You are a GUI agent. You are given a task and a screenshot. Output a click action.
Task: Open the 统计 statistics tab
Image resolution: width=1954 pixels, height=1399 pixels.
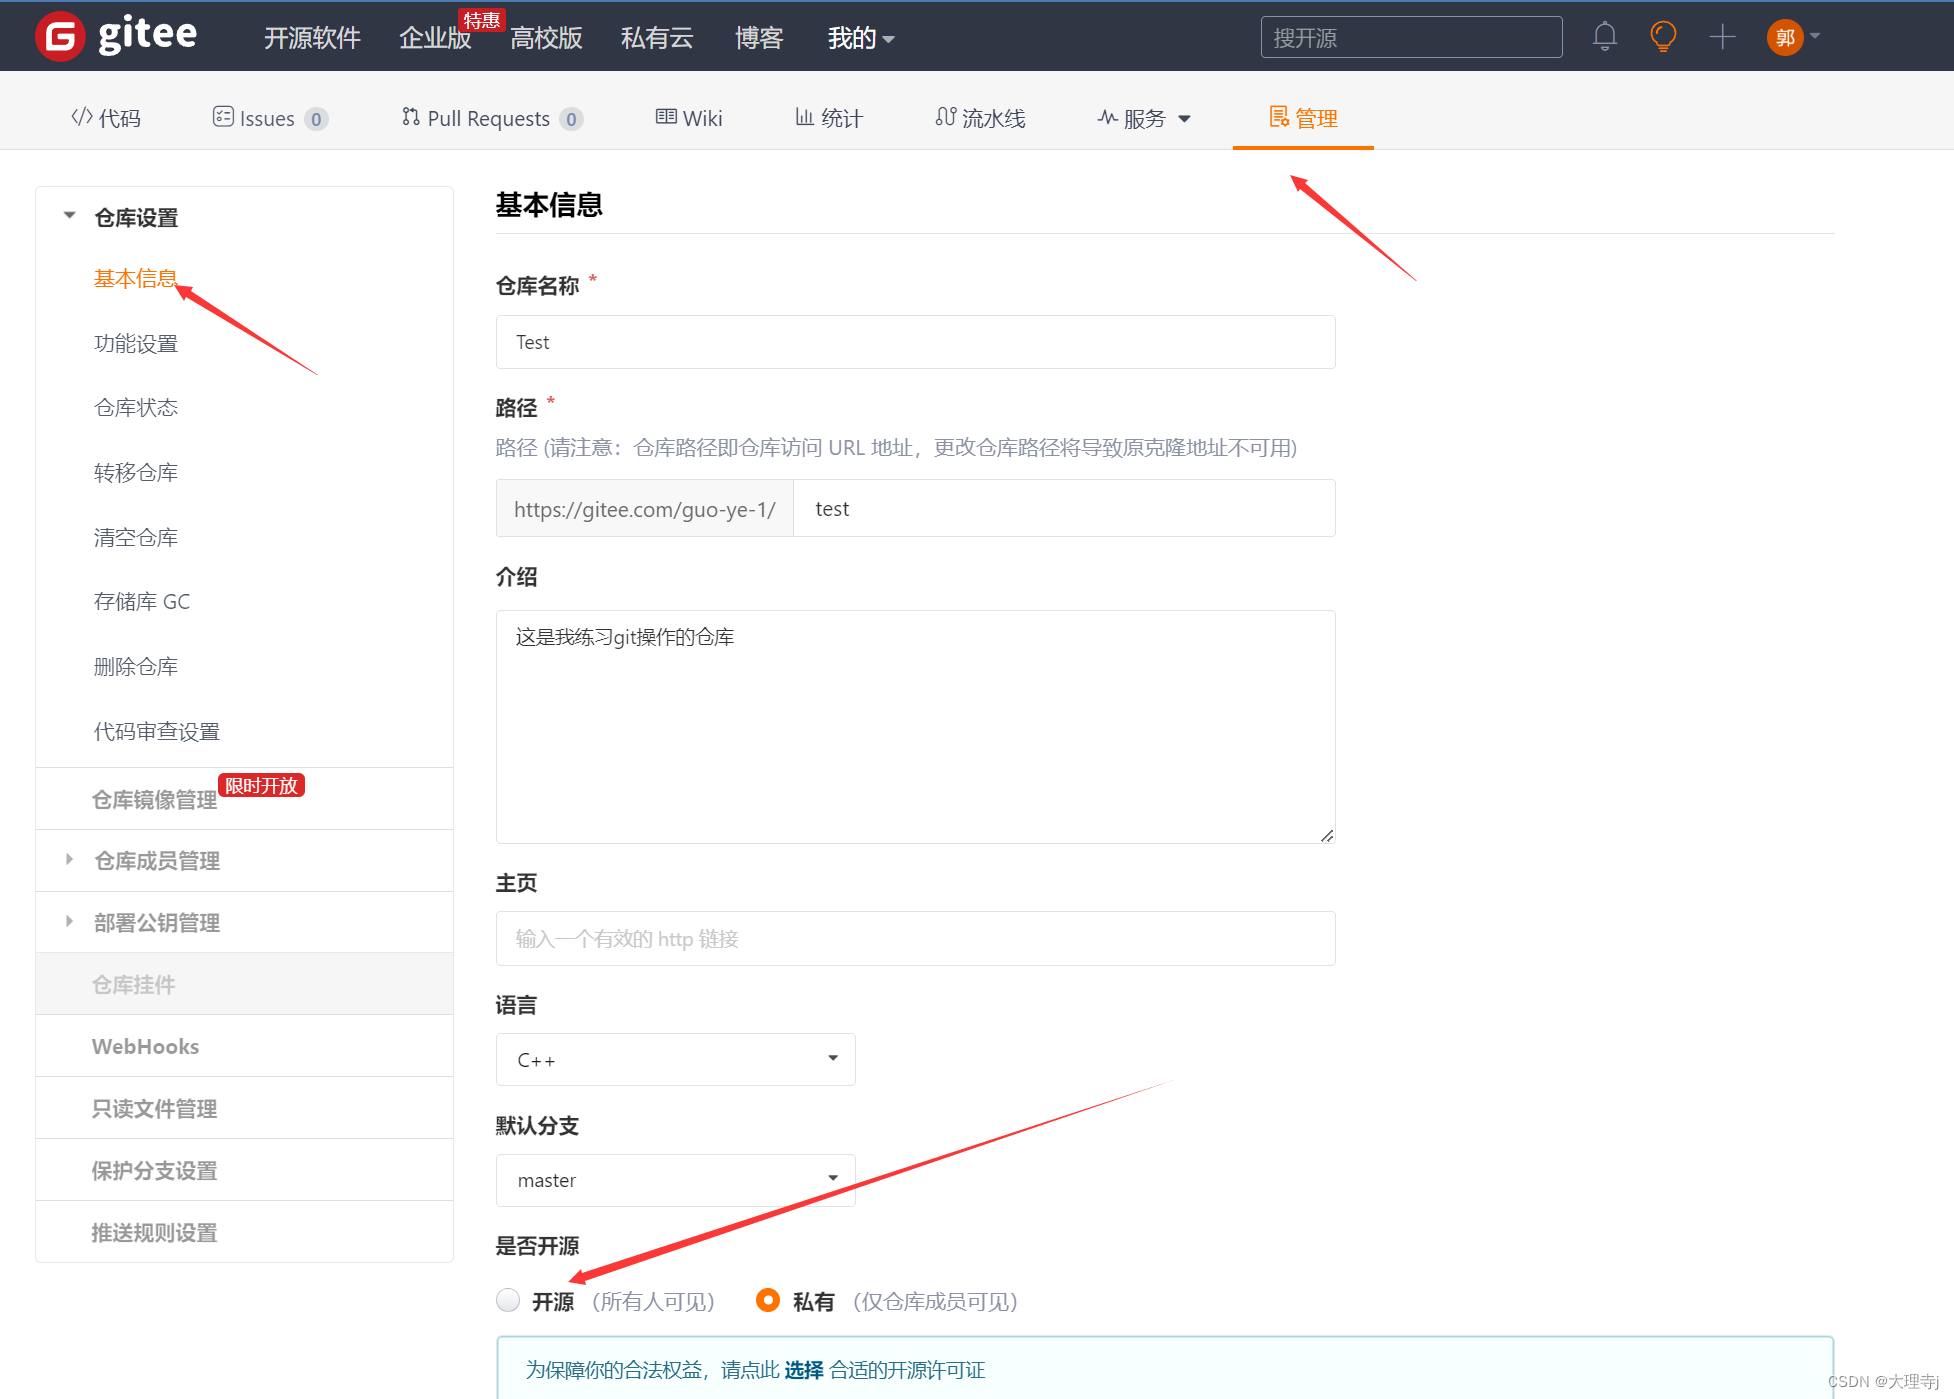pos(829,118)
